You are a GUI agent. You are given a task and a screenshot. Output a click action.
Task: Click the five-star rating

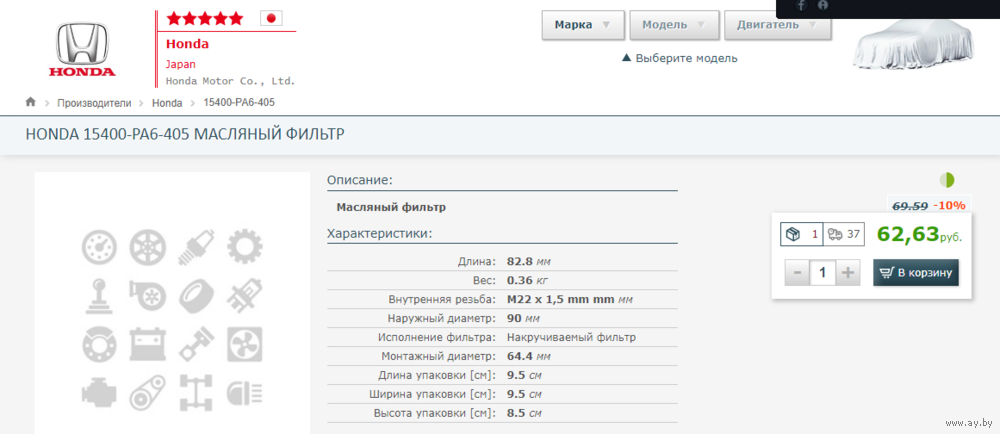tap(205, 18)
